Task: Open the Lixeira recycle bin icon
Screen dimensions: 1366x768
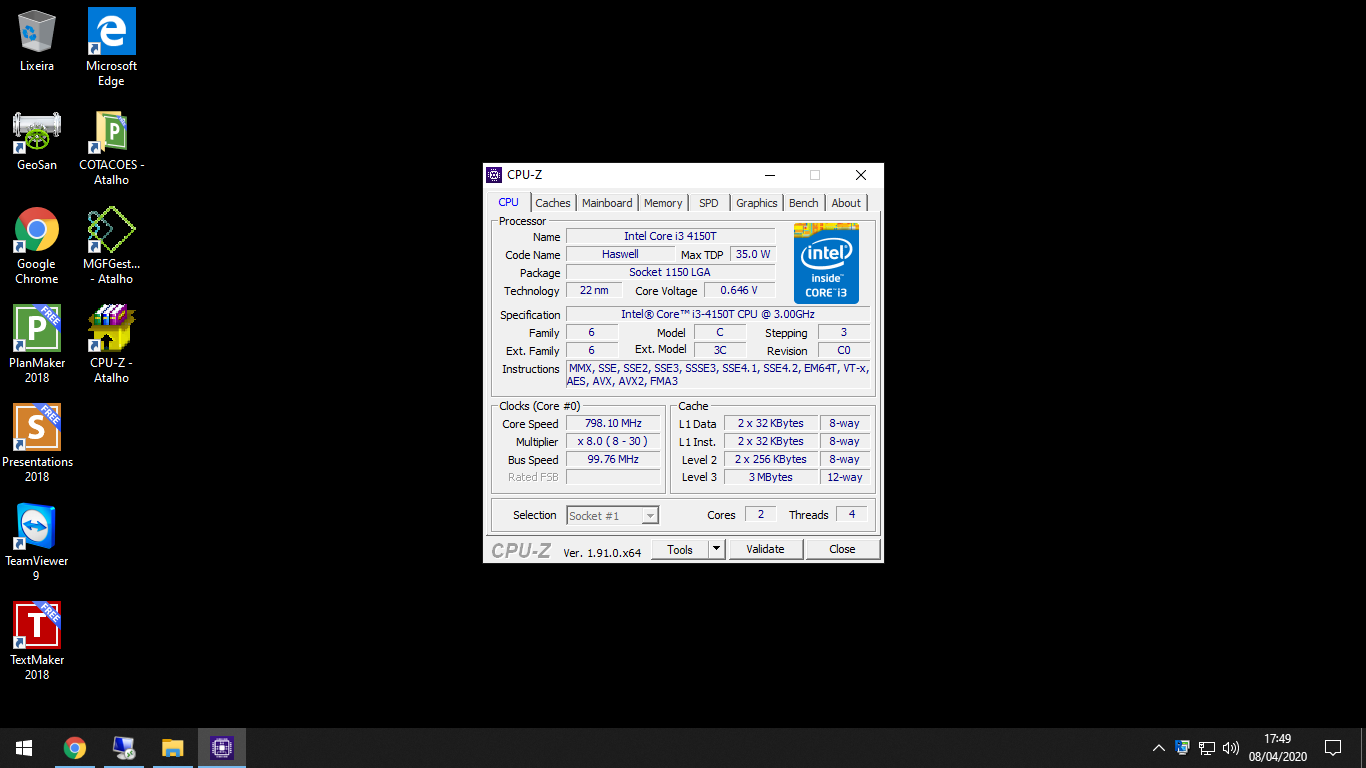Action: point(37,41)
